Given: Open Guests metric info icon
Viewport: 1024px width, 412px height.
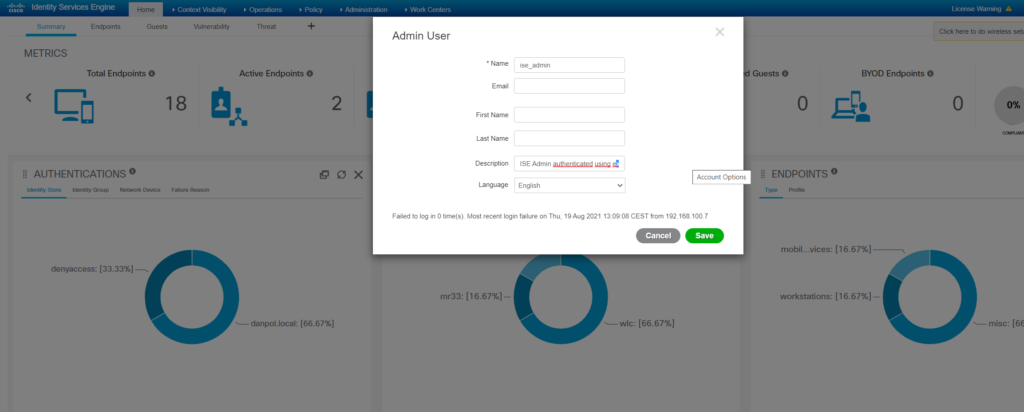Looking at the screenshot, I should [x=785, y=74].
